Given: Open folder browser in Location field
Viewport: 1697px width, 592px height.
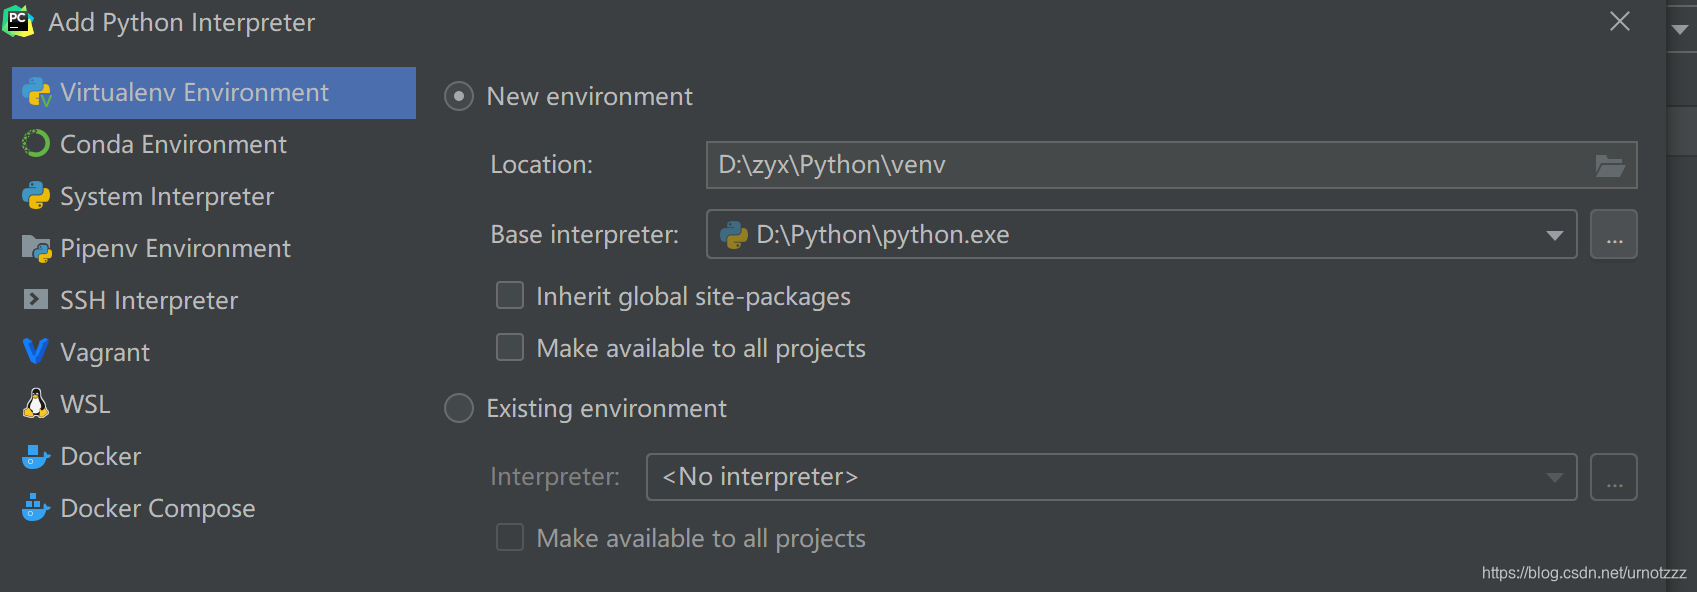Looking at the screenshot, I should 1609,166.
